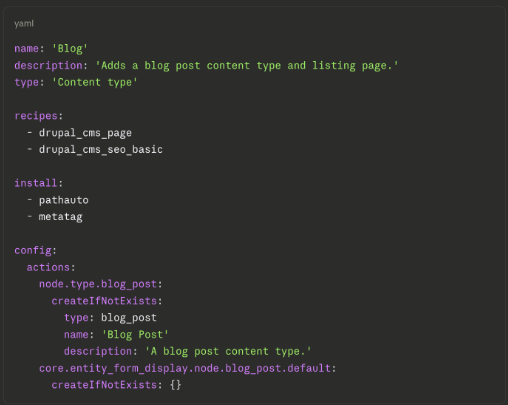Click the drupal_cms_page list entry
Image resolution: width=508 pixels, height=405 pixels.
[x=85, y=133]
